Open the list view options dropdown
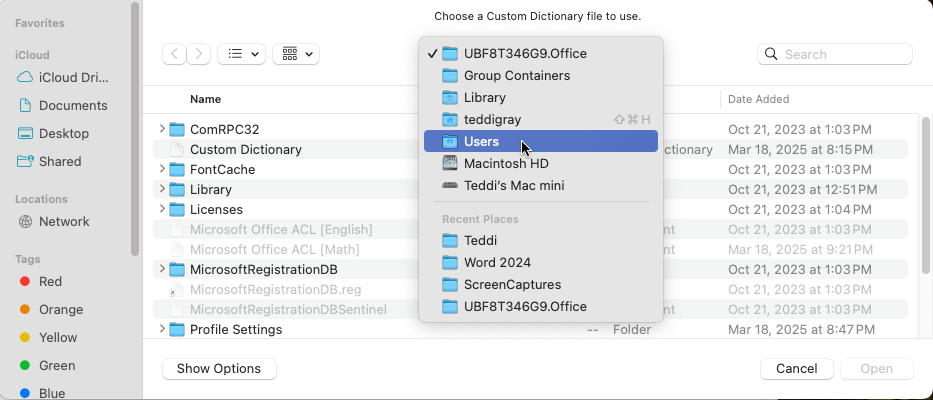This screenshot has width=933, height=400. [241, 54]
